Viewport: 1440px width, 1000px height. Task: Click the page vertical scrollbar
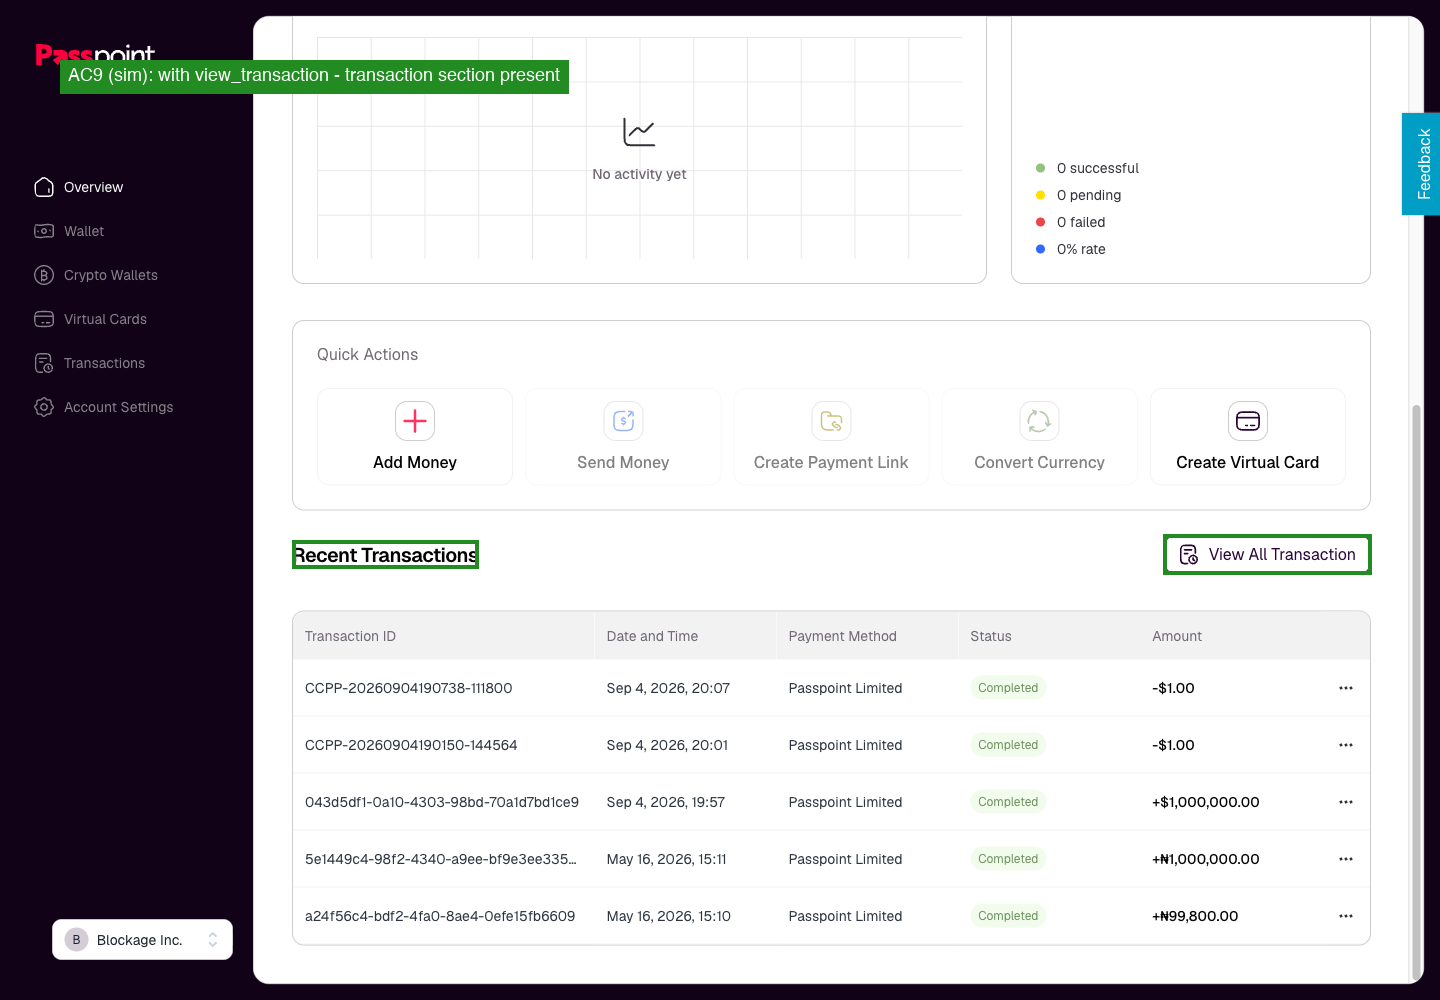click(x=1415, y=690)
